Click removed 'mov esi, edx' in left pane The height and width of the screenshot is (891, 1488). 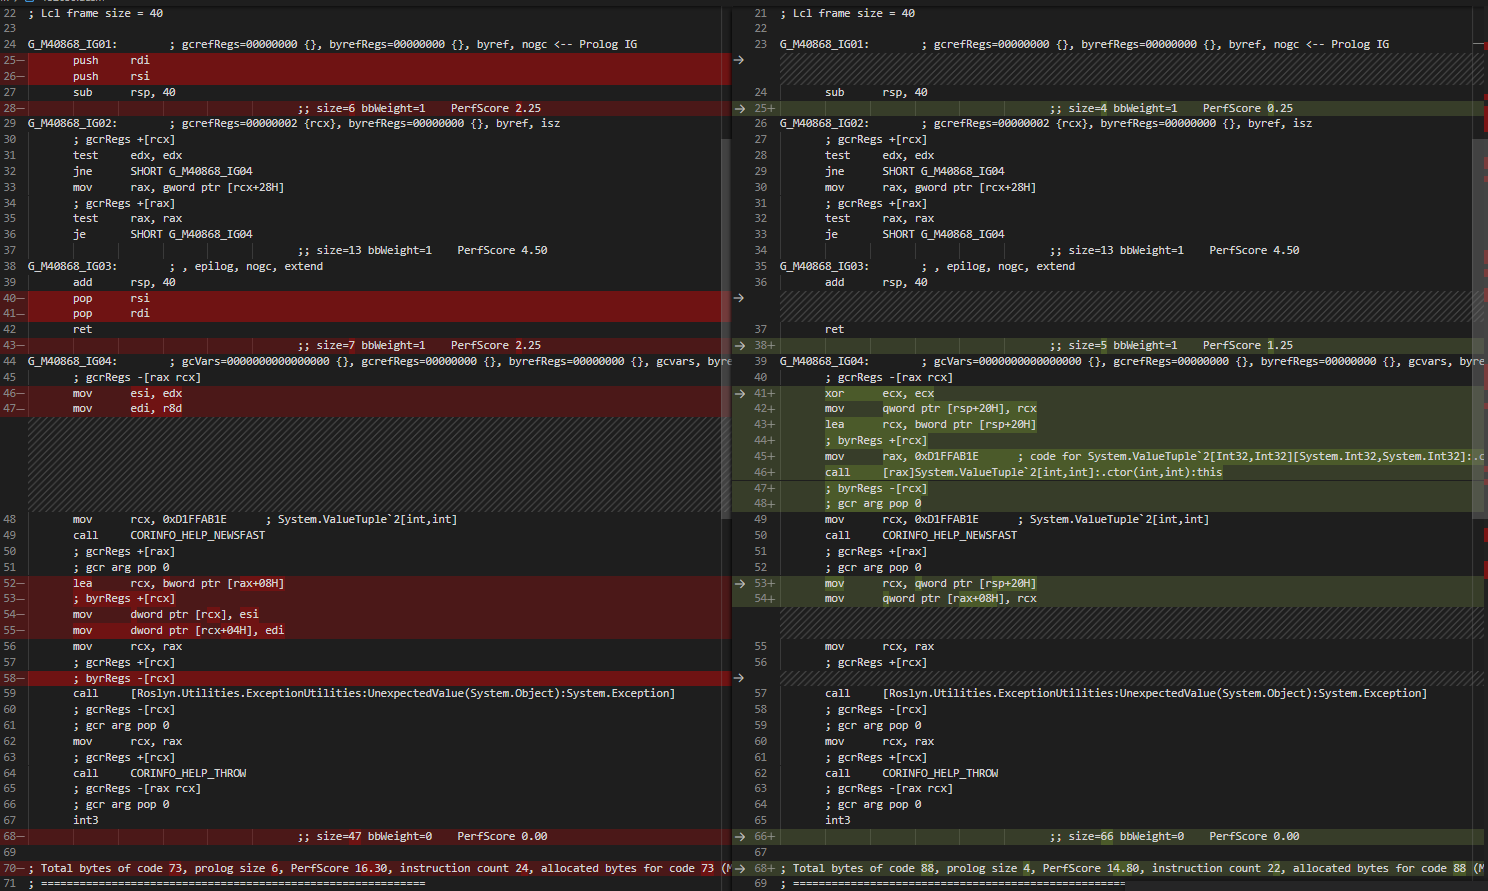click(127, 393)
